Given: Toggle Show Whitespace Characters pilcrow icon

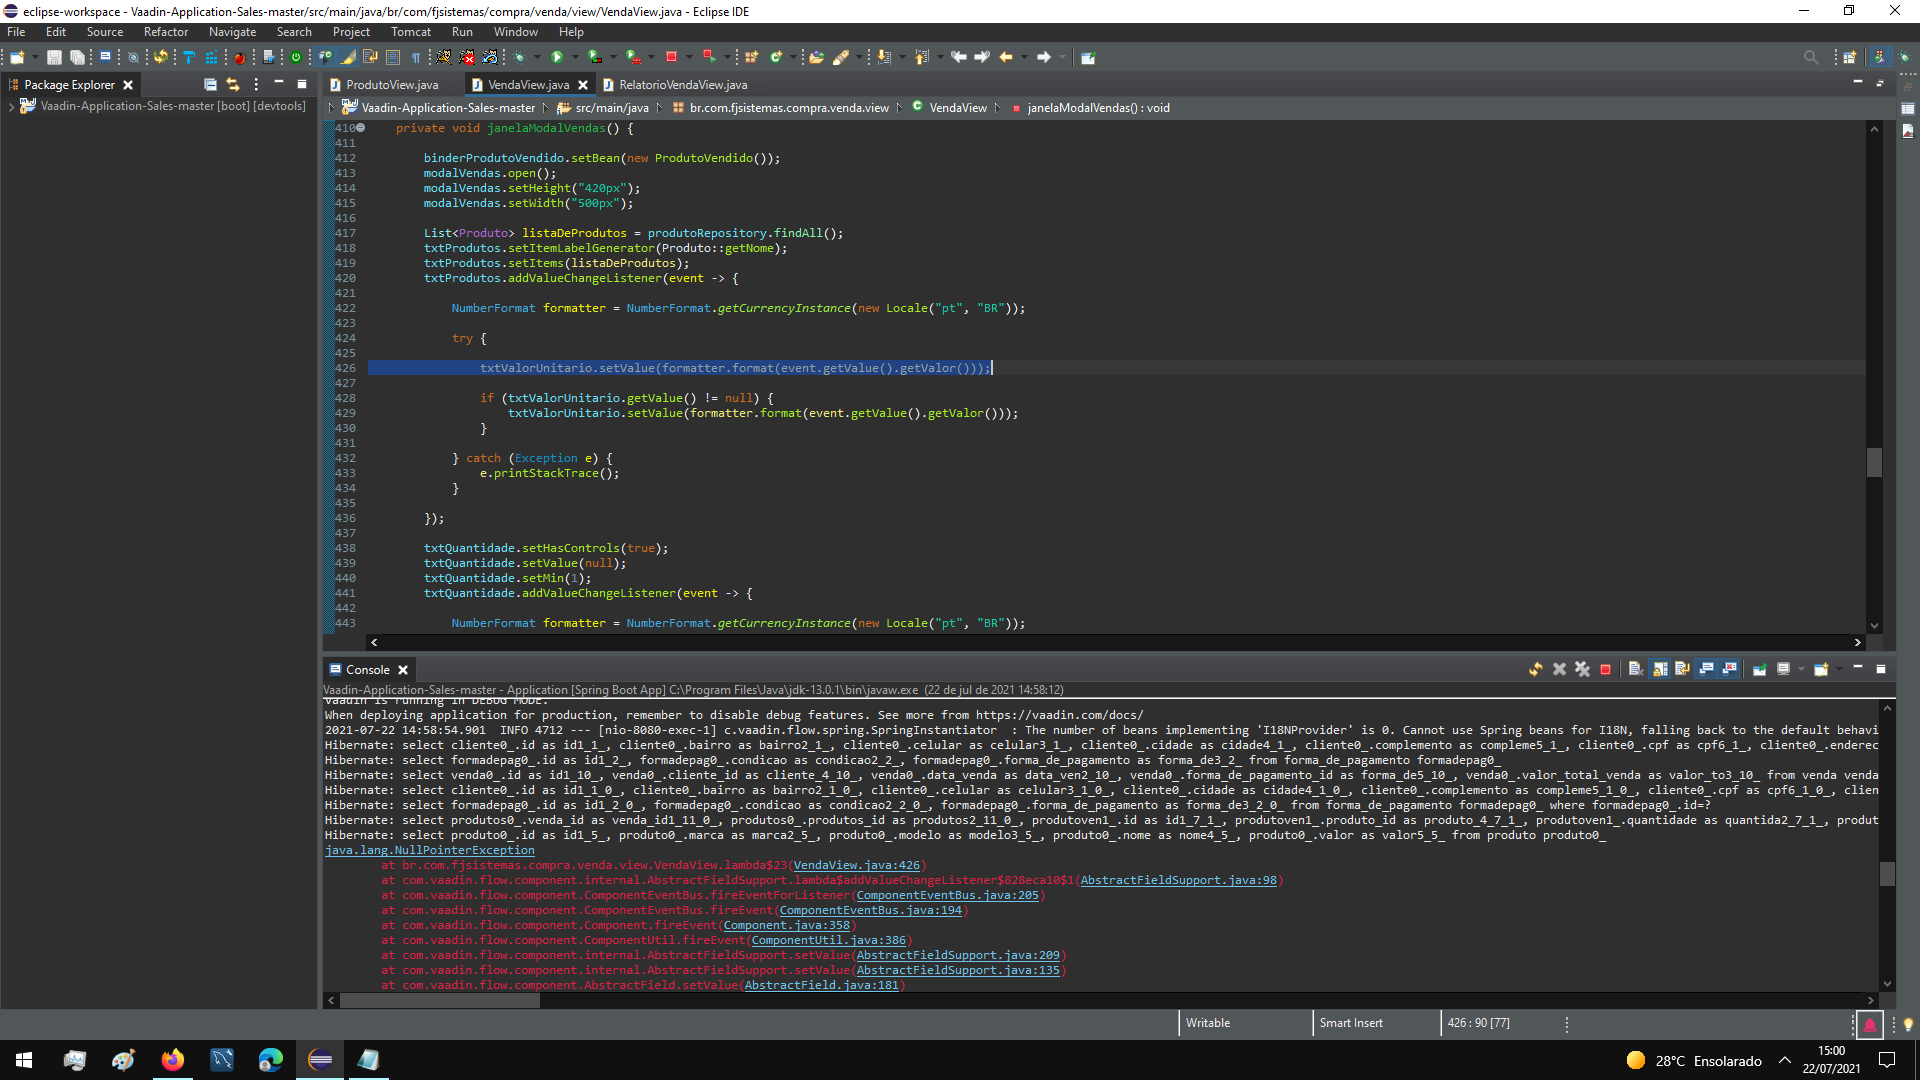Looking at the screenshot, I should coord(416,58).
